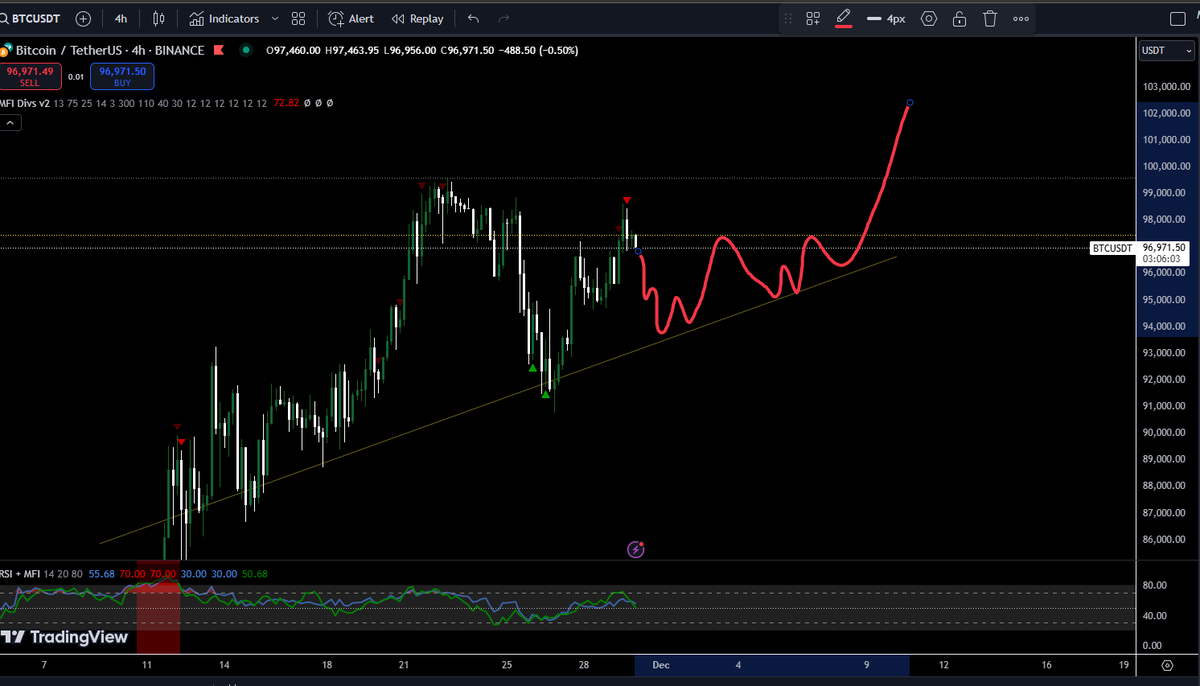Select the yellow ascending trend line
1200x686 pixels.
click(x=500, y=400)
